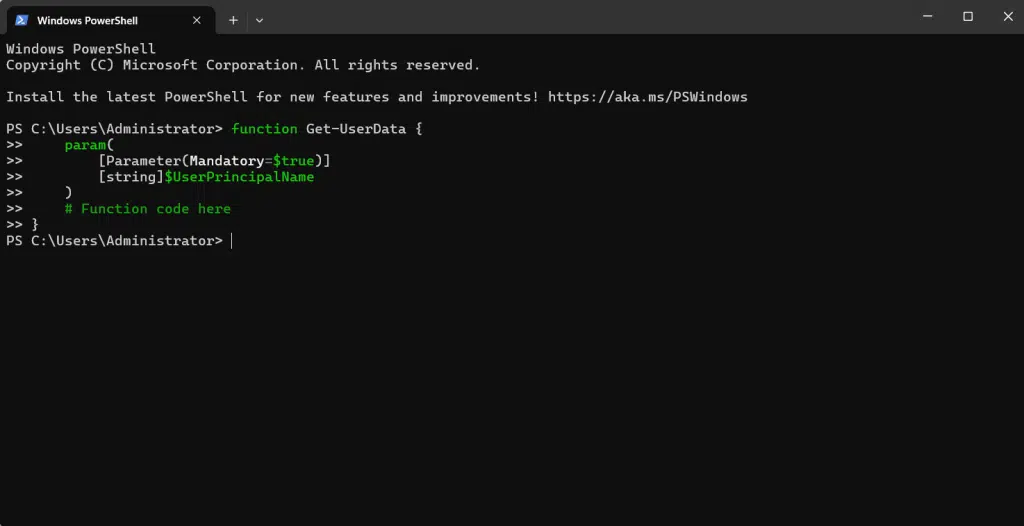
Task: Click the Get-UserData function name
Action: click(x=351, y=129)
